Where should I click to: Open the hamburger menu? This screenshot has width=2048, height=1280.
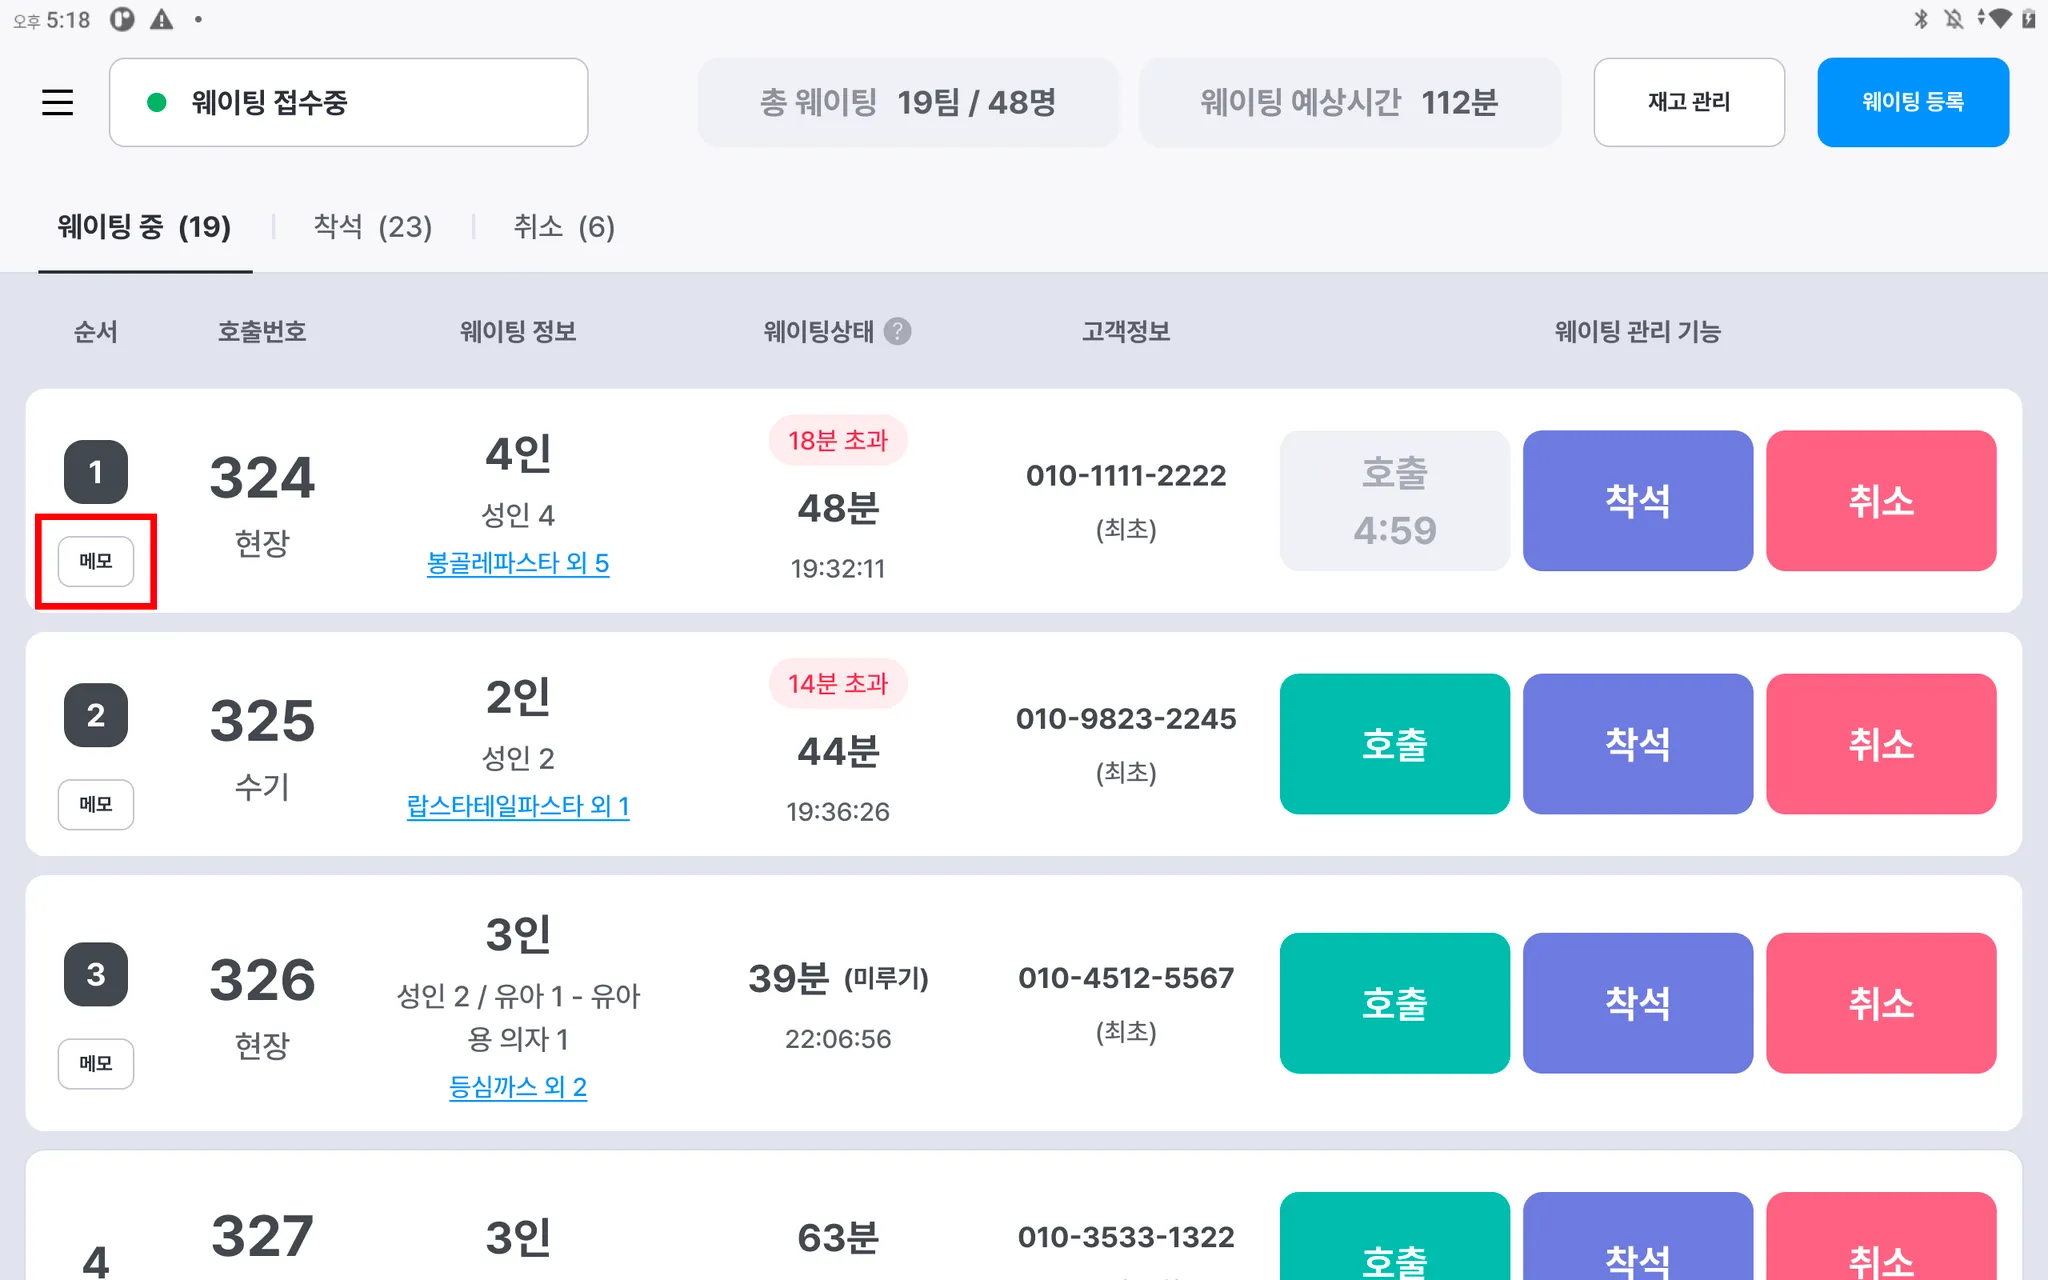57,102
